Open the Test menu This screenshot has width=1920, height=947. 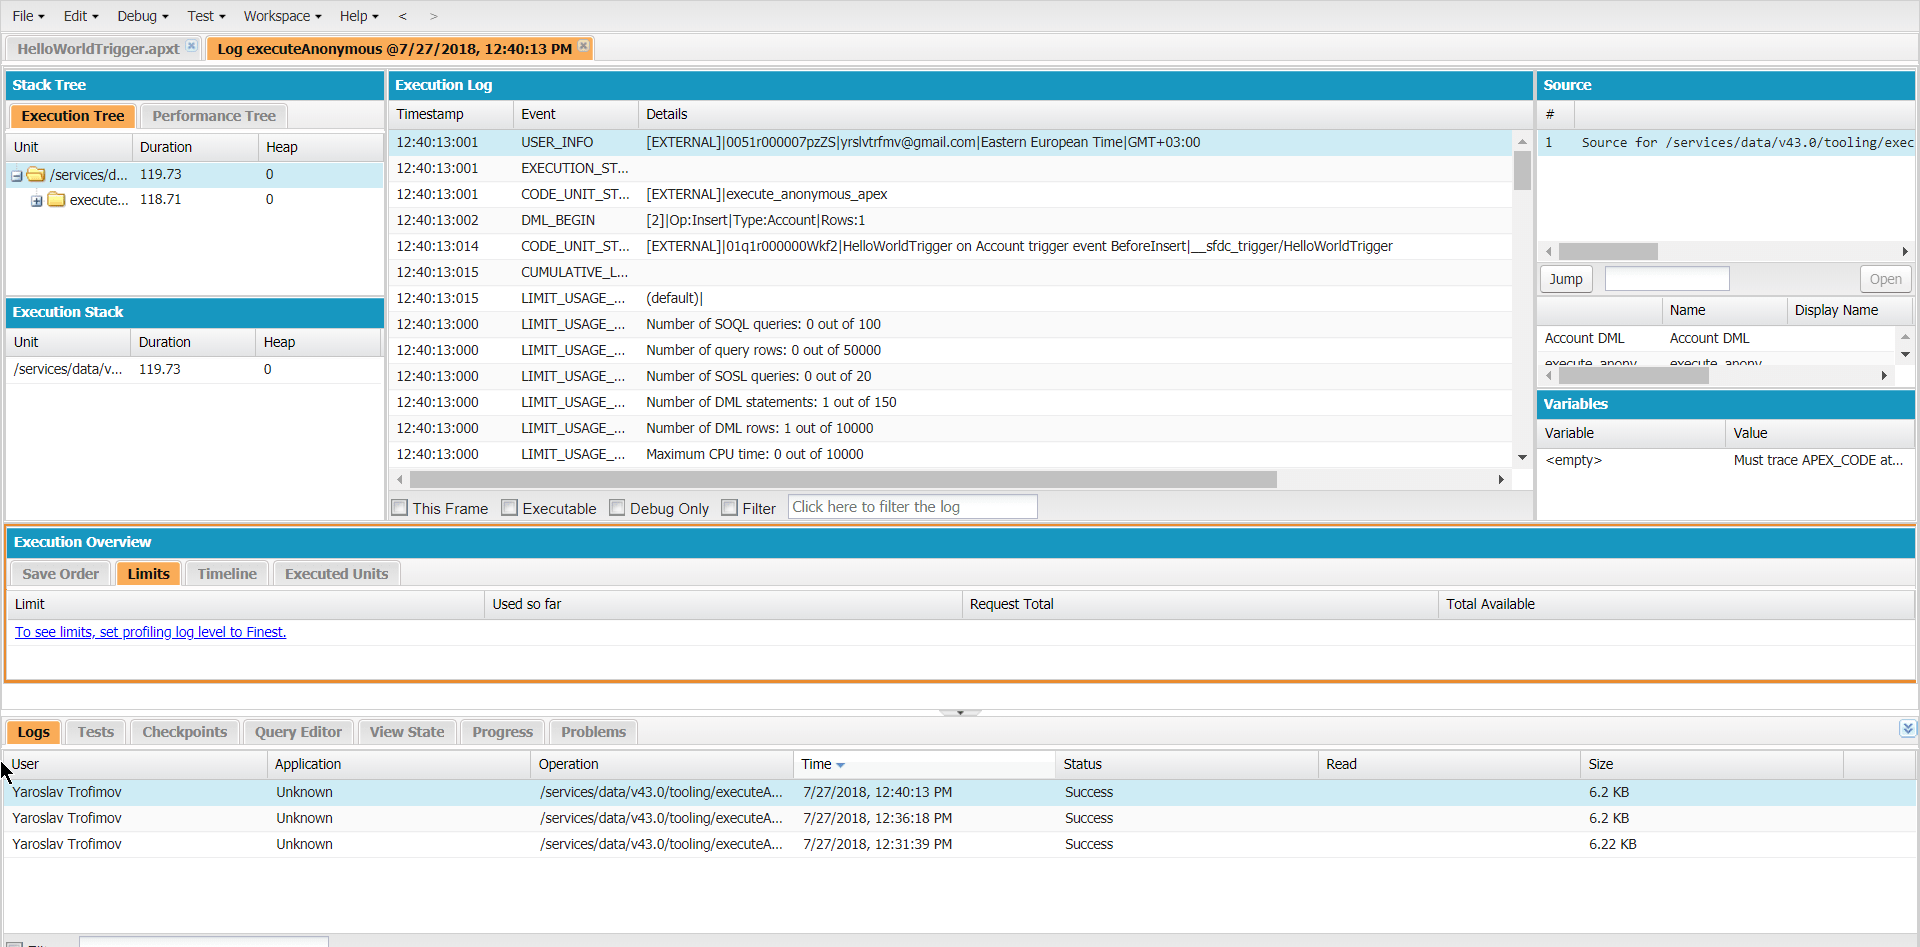[x=206, y=16]
